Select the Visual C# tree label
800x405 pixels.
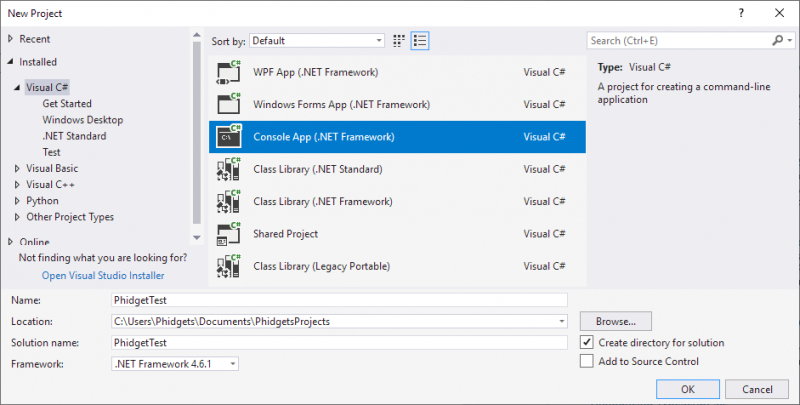coord(47,87)
